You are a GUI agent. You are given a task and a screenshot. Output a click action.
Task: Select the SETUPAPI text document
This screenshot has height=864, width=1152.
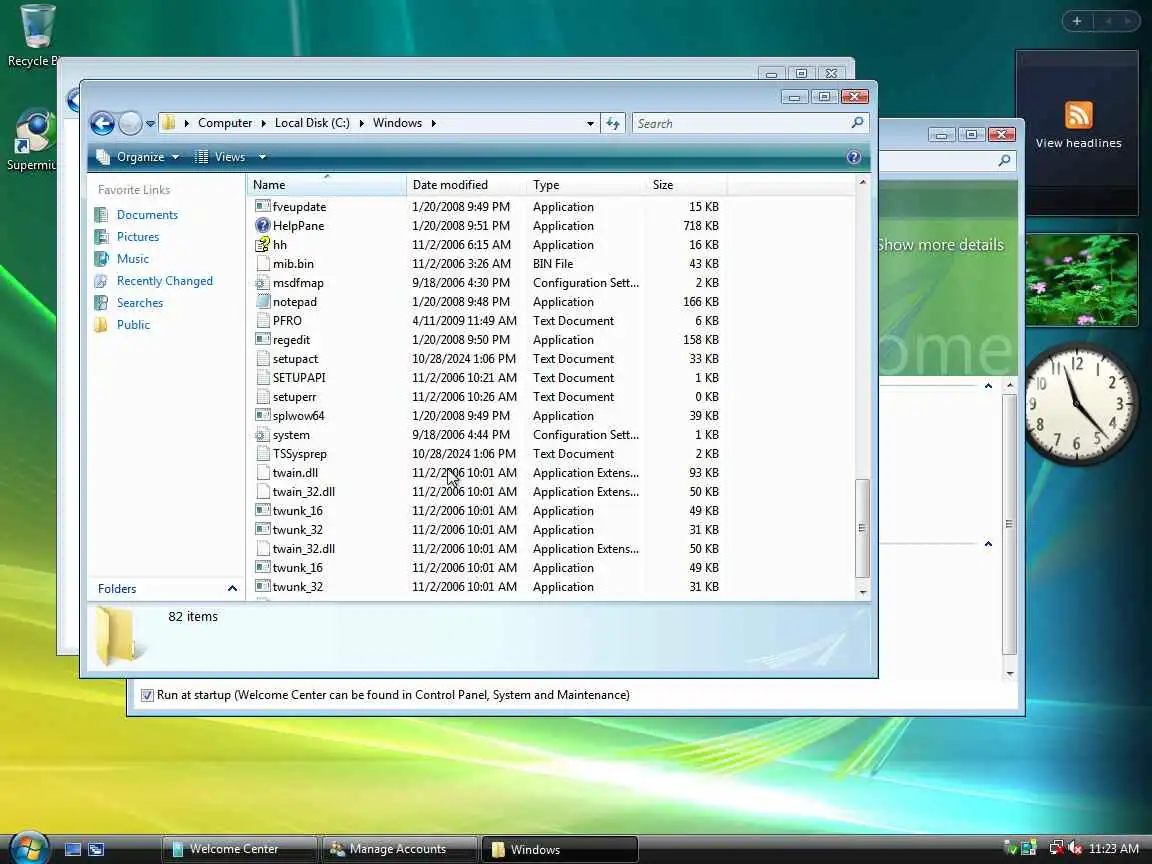coord(298,378)
